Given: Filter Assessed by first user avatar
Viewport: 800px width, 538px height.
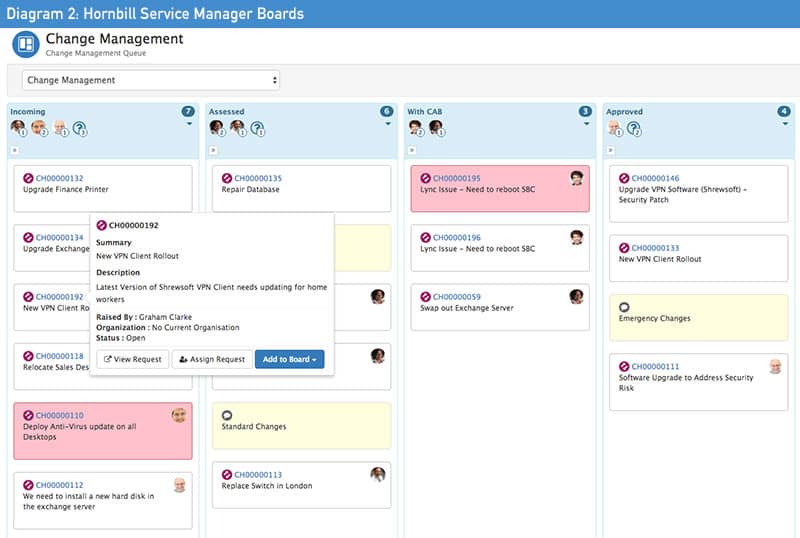Looking at the screenshot, I should coord(217,128).
